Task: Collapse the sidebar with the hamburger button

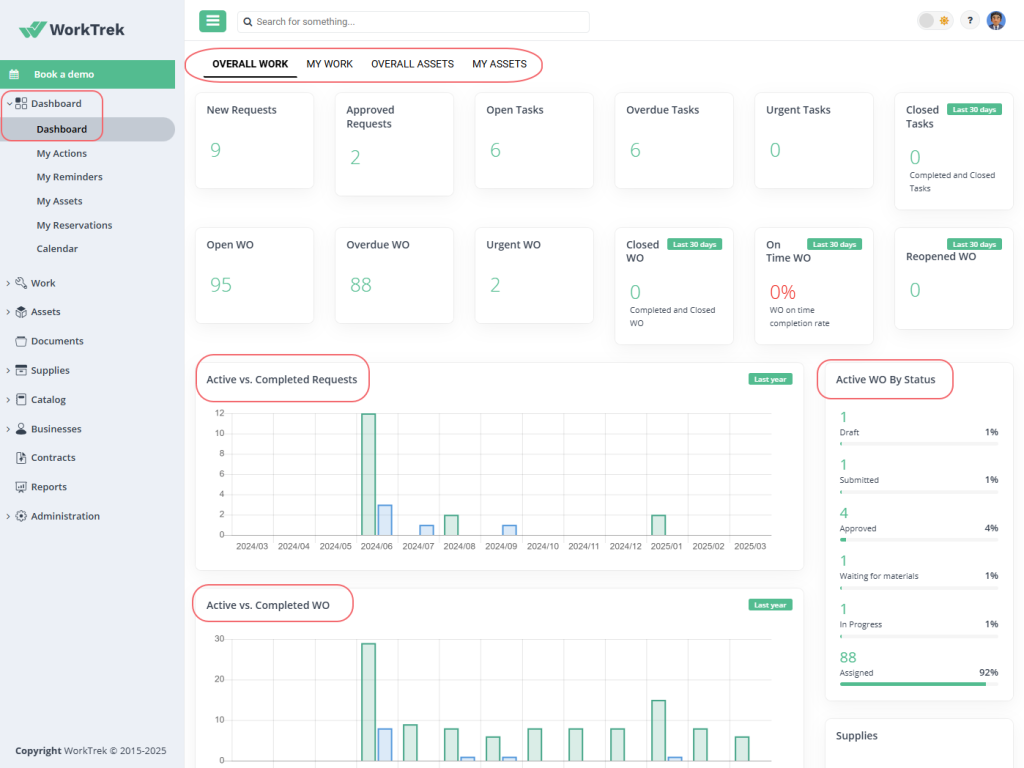Action: [212, 20]
